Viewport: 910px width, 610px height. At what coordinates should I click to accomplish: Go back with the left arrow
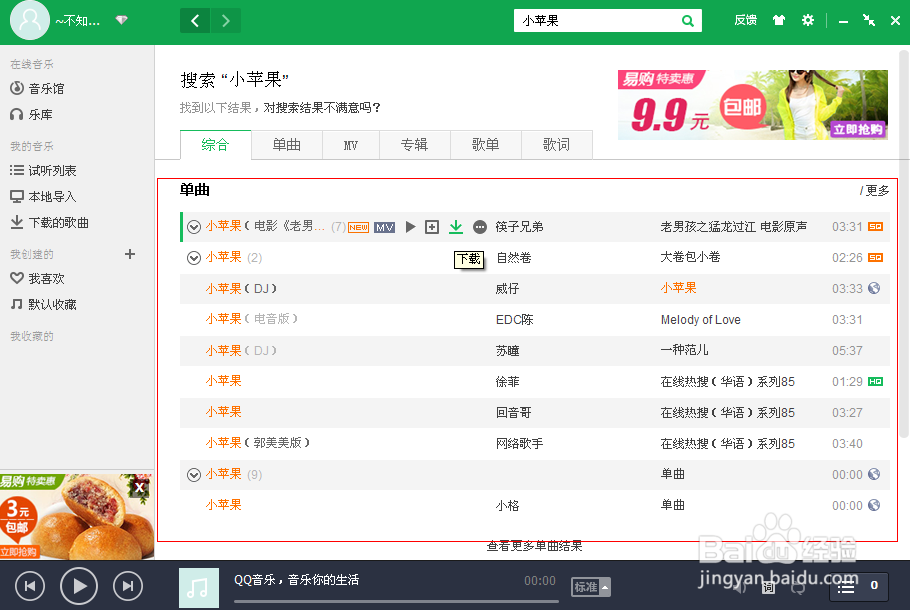pyautogui.click(x=195, y=21)
